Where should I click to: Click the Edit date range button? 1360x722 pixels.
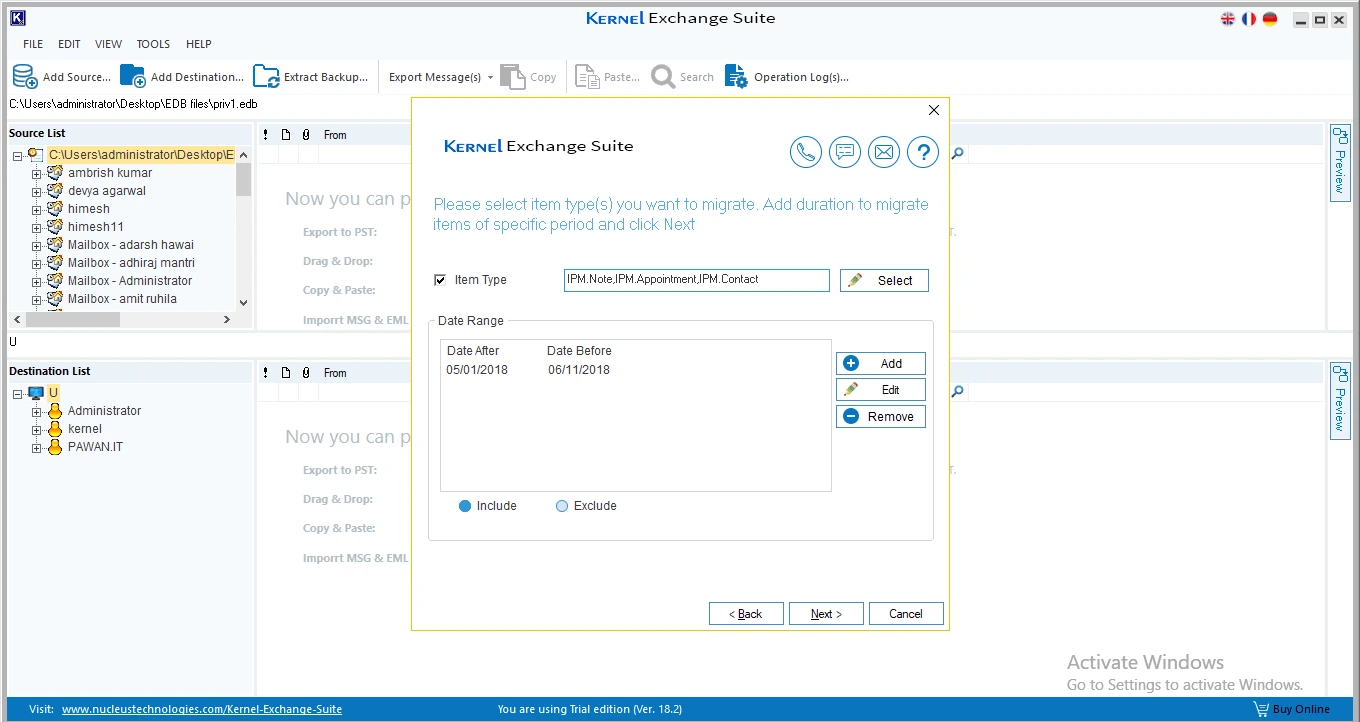[x=881, y=390]
